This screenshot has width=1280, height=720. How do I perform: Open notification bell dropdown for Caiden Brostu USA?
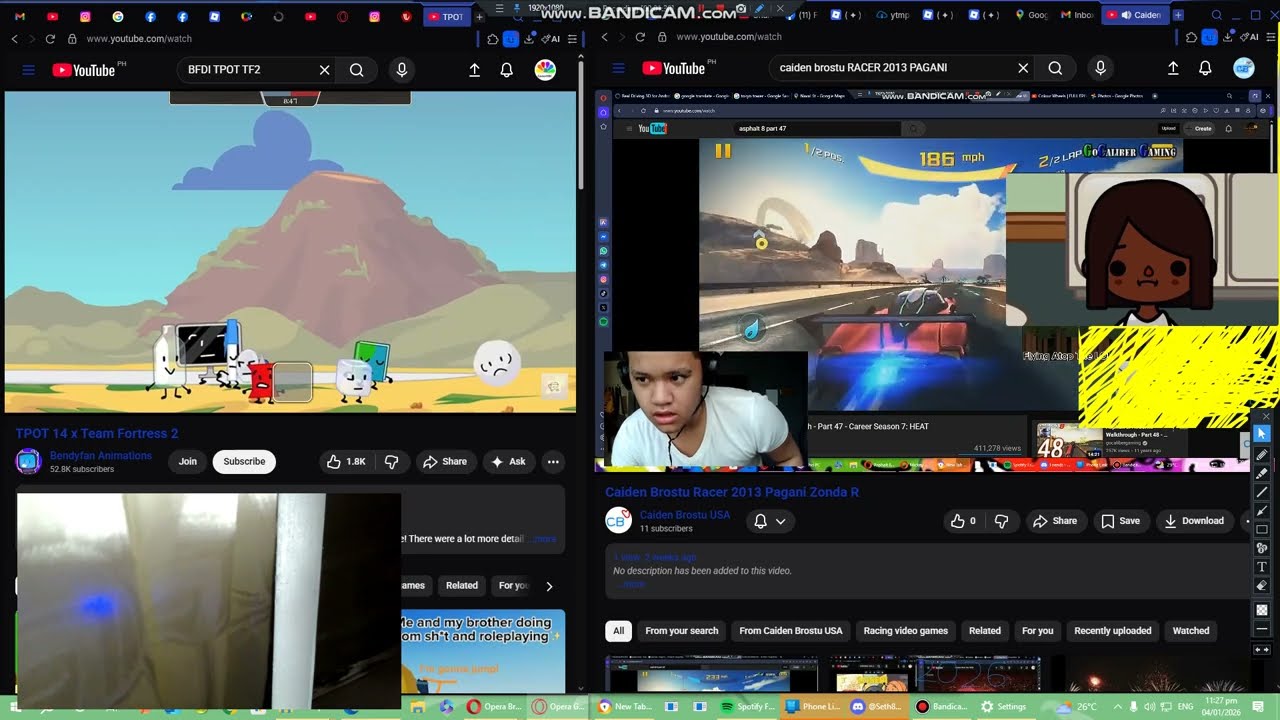(768, 521)
